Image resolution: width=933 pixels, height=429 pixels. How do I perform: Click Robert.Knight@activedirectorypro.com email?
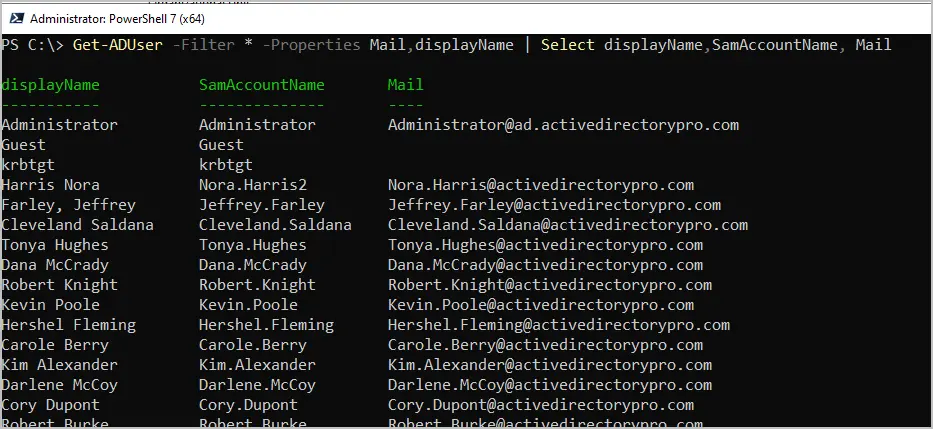550,285
